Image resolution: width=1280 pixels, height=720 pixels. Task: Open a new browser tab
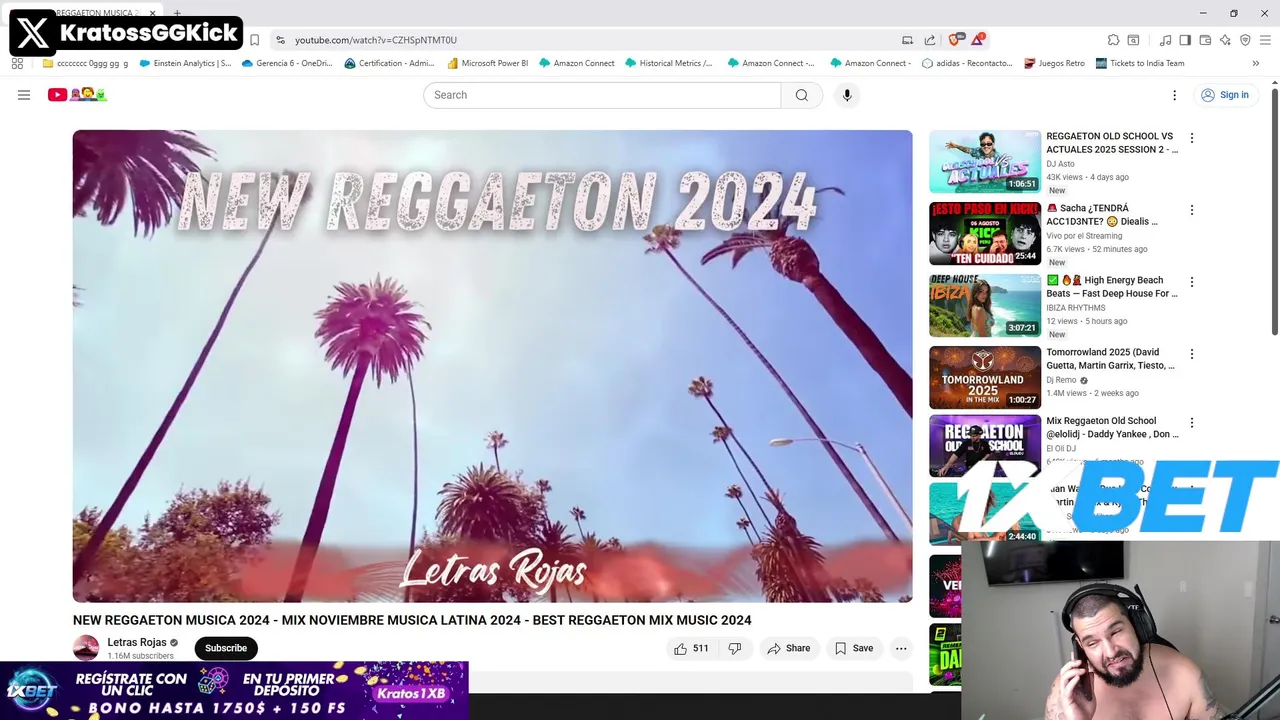point(177,13)
